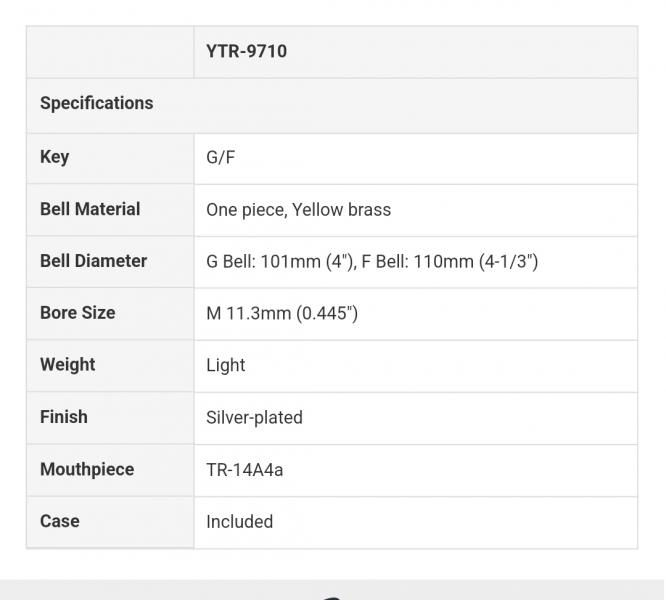Click the Included case value
Screen dimensions: 666x600
point(240,522)
